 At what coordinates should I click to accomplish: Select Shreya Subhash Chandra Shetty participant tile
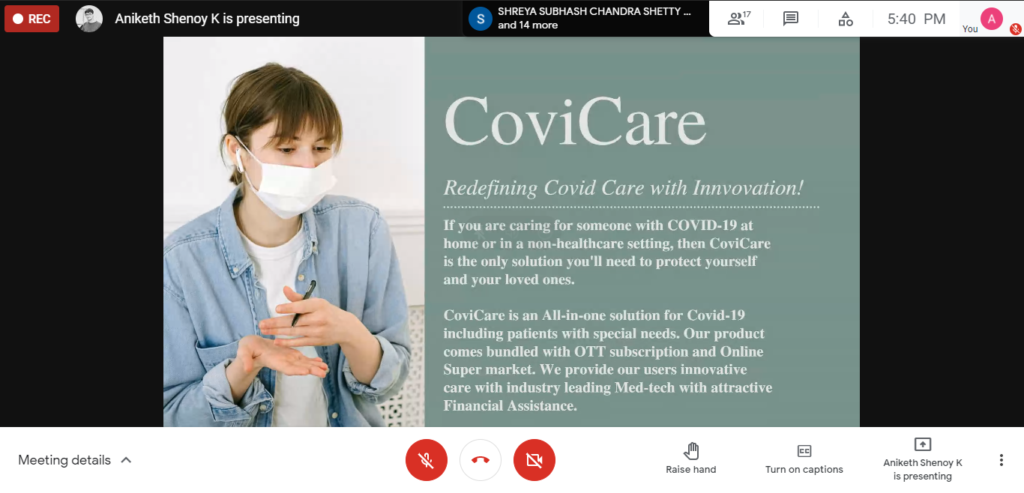click(x=586, y=18)
